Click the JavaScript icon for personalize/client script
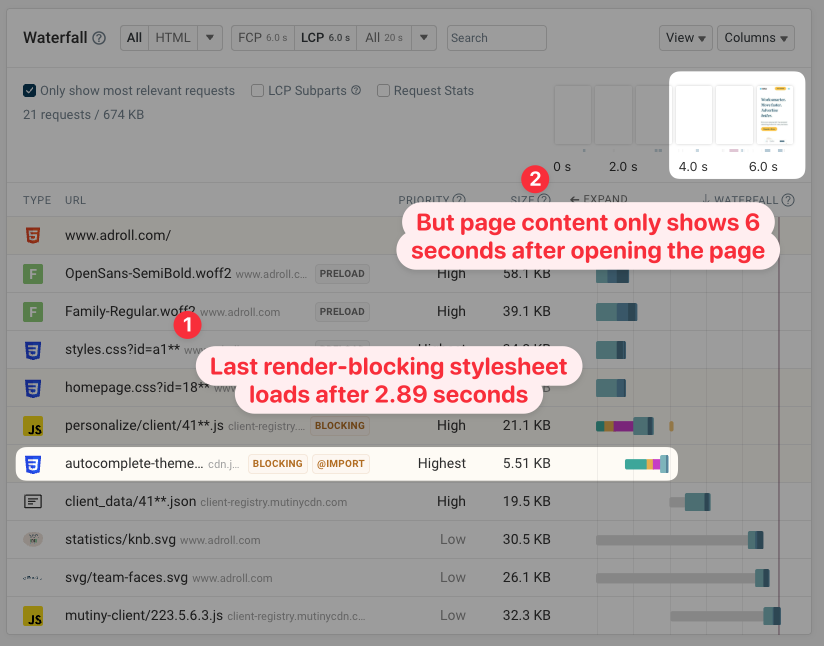 33,425
